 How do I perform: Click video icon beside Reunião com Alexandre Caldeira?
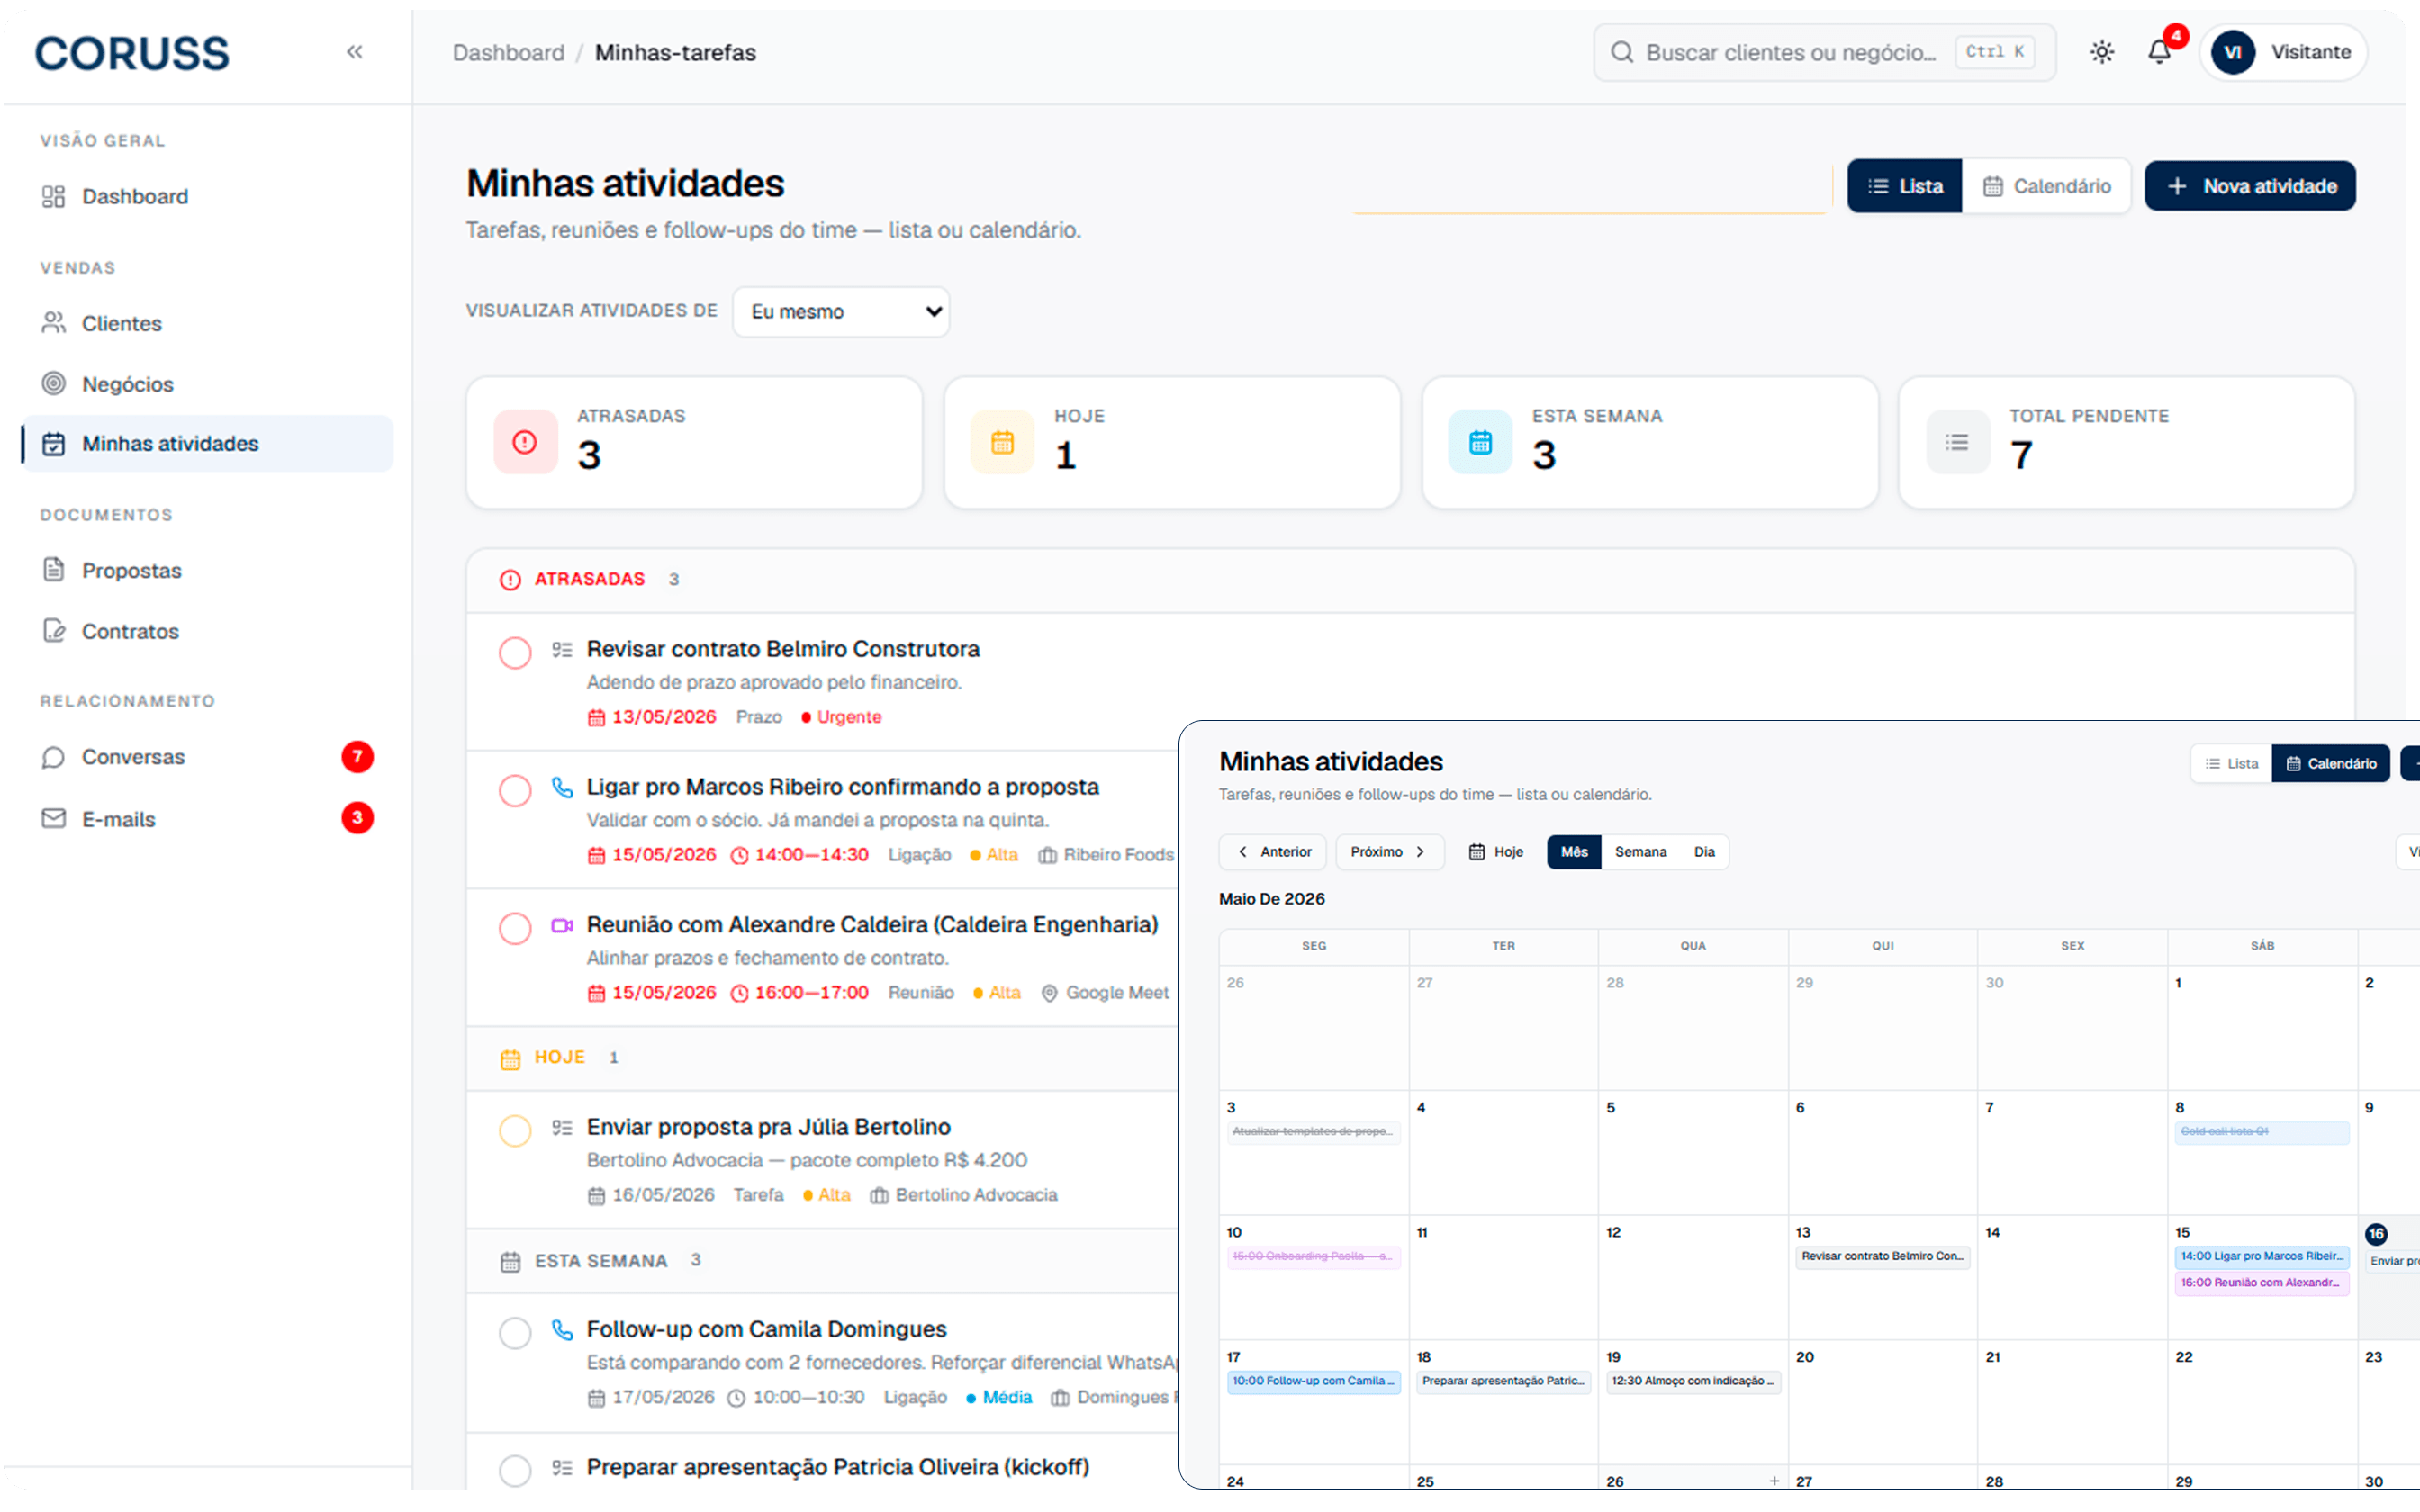562,926
